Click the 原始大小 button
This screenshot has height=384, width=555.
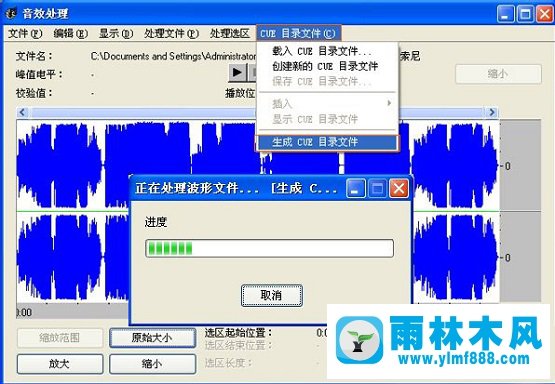[152, 338]
